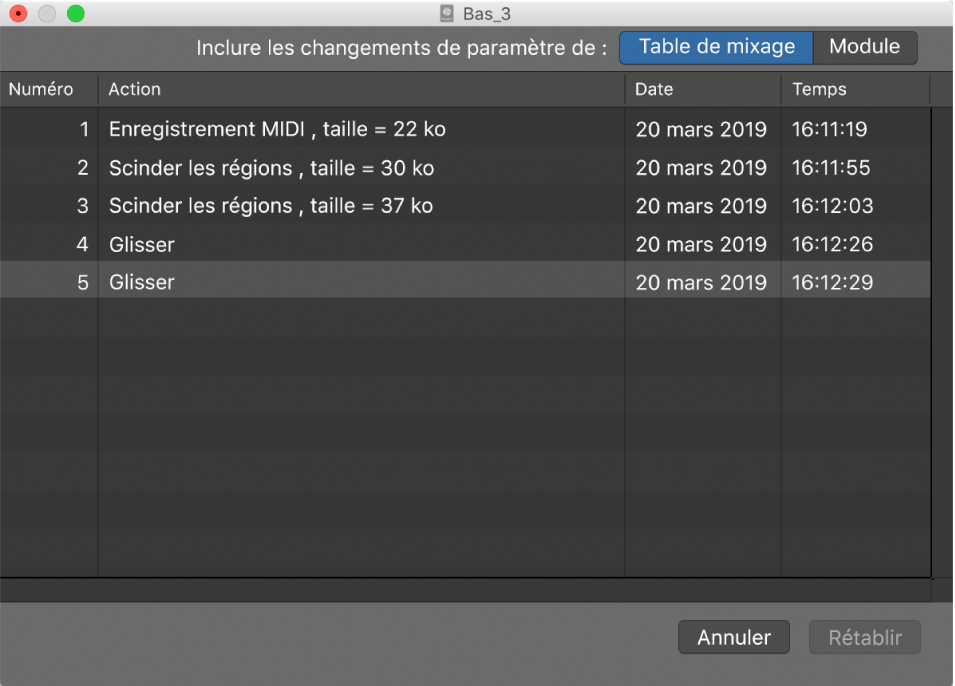Select the Enregistrement MIDI history entry
The image size is (955, 686).
(300, 129)
